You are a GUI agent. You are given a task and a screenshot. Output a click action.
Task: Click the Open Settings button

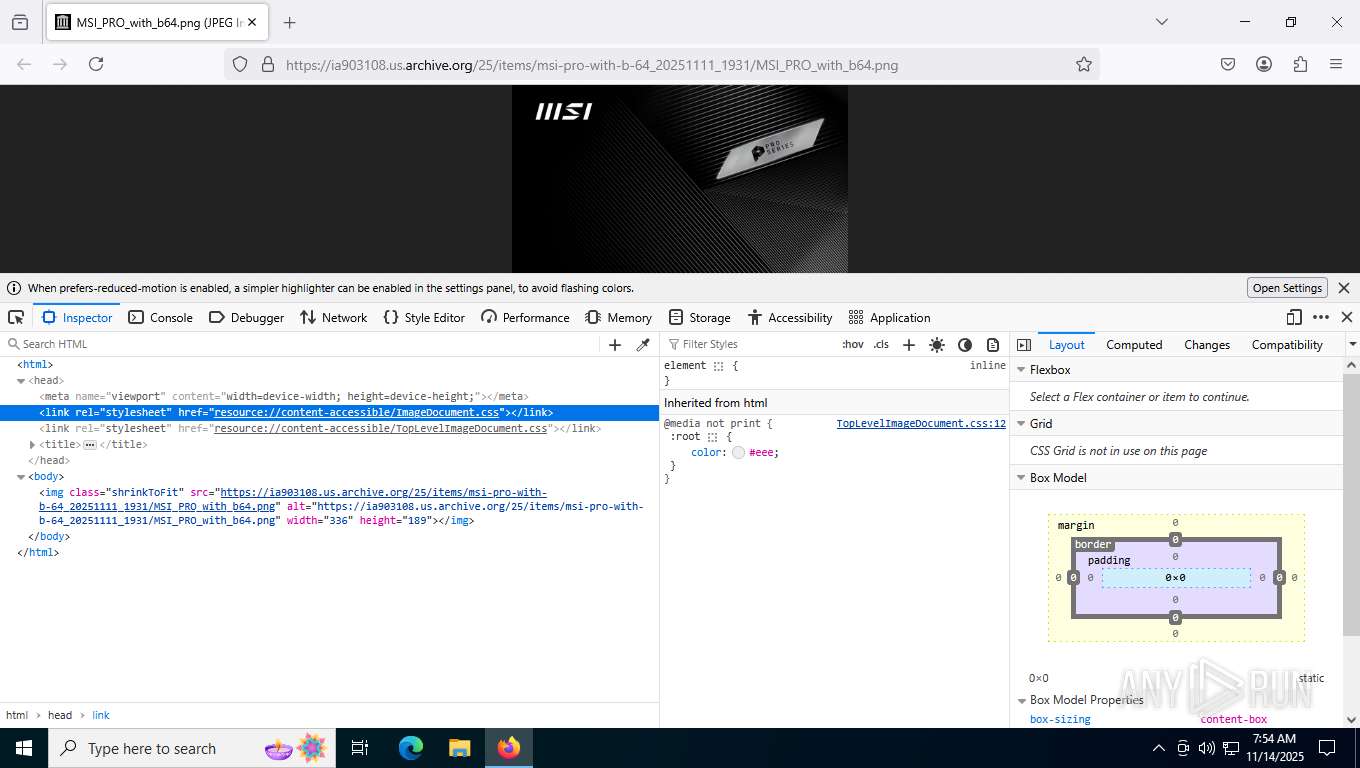1287,288
